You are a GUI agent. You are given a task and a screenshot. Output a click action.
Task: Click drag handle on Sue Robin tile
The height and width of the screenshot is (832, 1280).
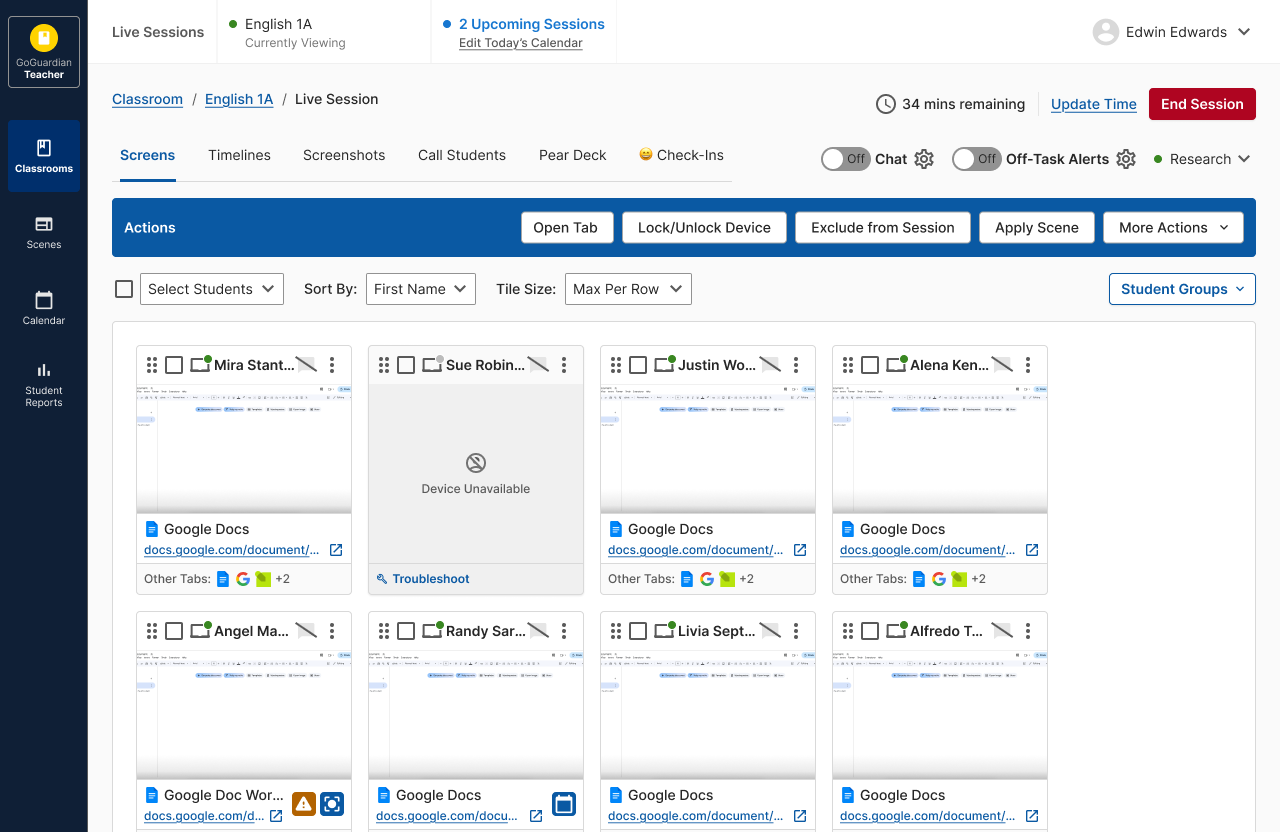(384, 365)
